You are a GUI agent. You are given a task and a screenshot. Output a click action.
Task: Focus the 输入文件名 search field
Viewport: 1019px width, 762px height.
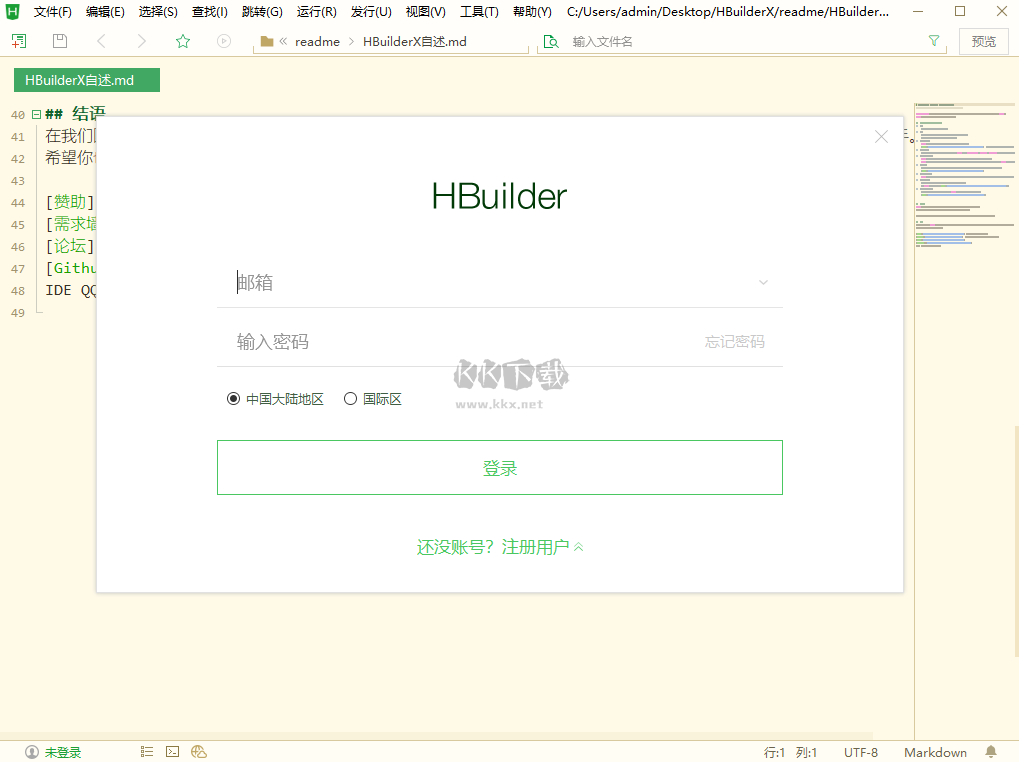(x=744, y=42)
